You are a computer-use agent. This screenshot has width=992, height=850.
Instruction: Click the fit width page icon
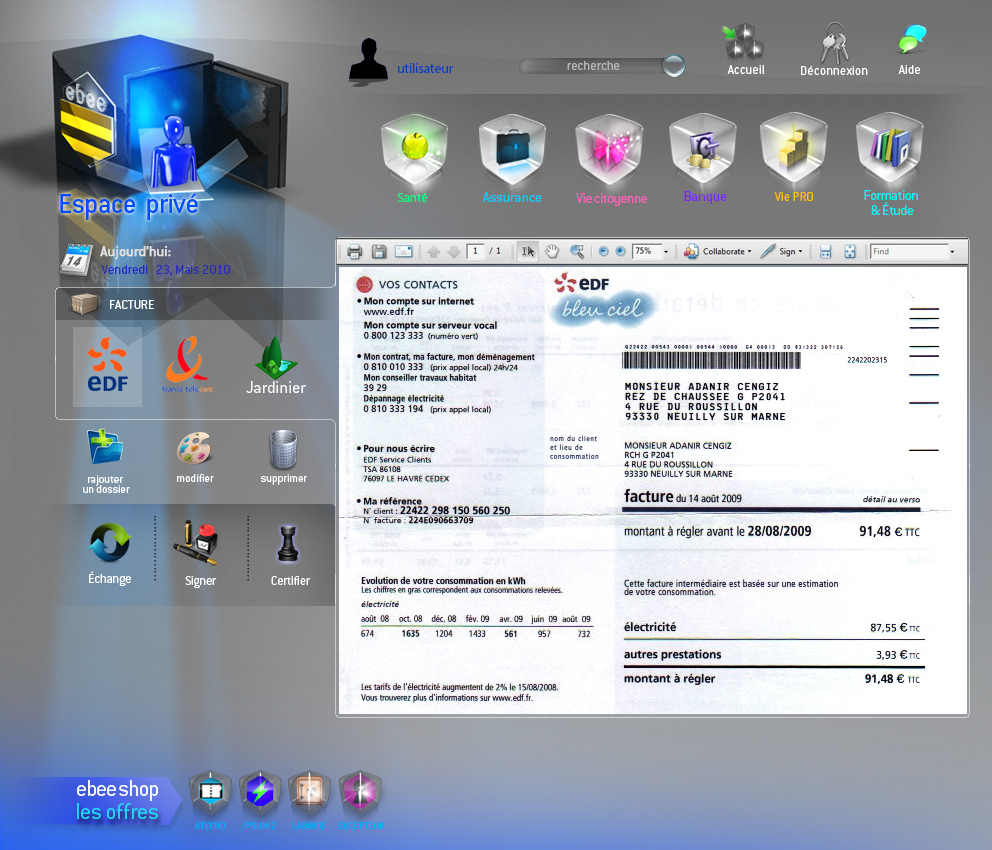(826, 252)
